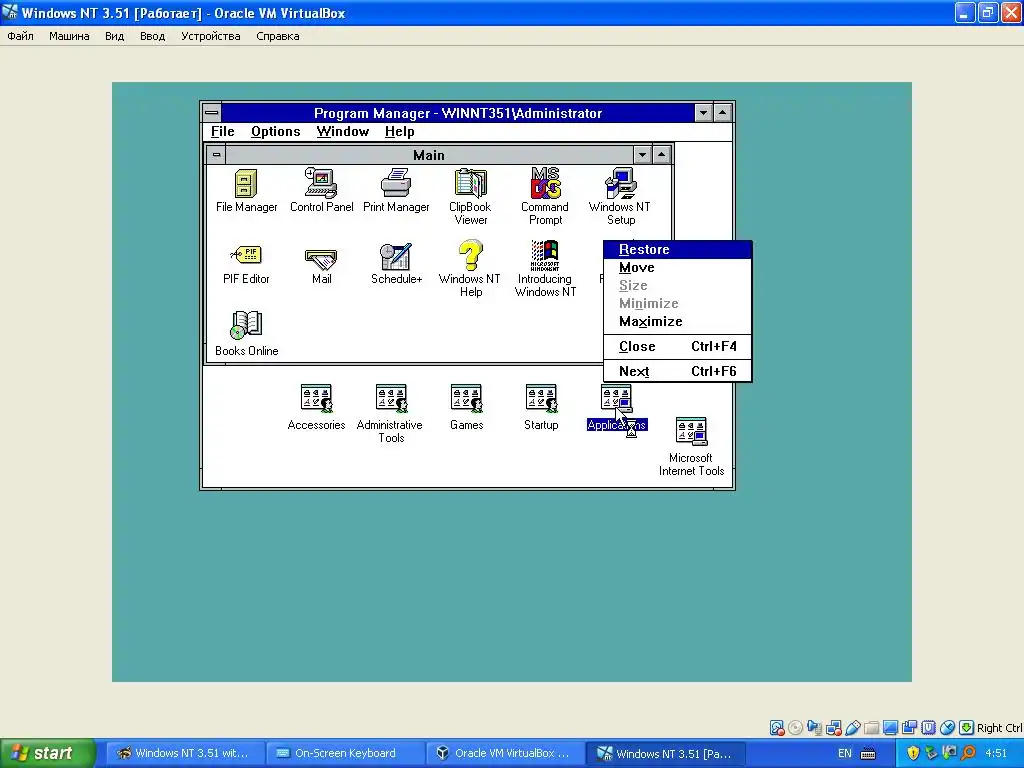Click the Main window maximize arrow

pos(662,155)
